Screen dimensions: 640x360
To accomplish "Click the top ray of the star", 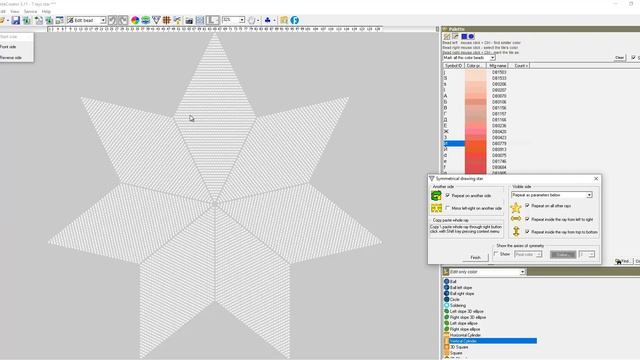I will tap(215, 118).
